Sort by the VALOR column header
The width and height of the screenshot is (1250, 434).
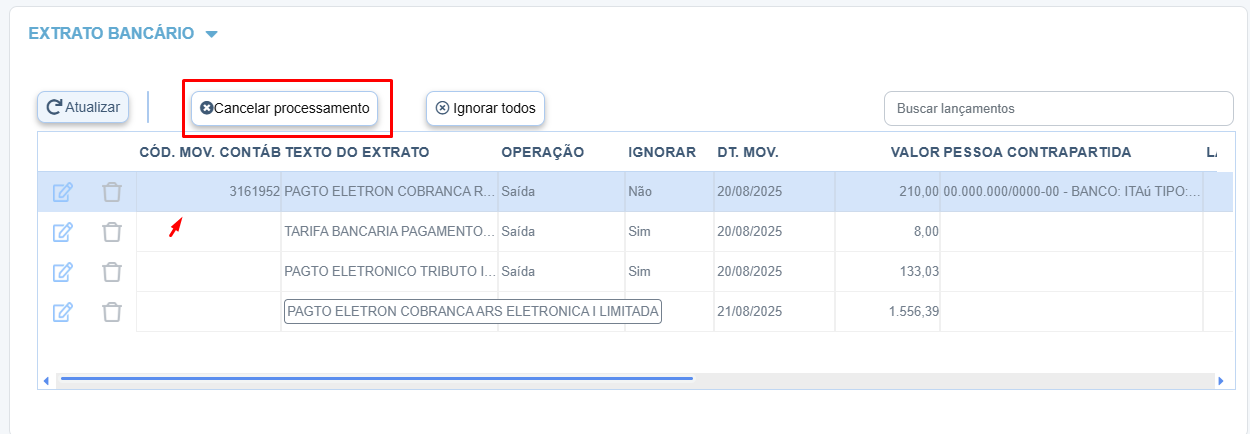[914, 152]
